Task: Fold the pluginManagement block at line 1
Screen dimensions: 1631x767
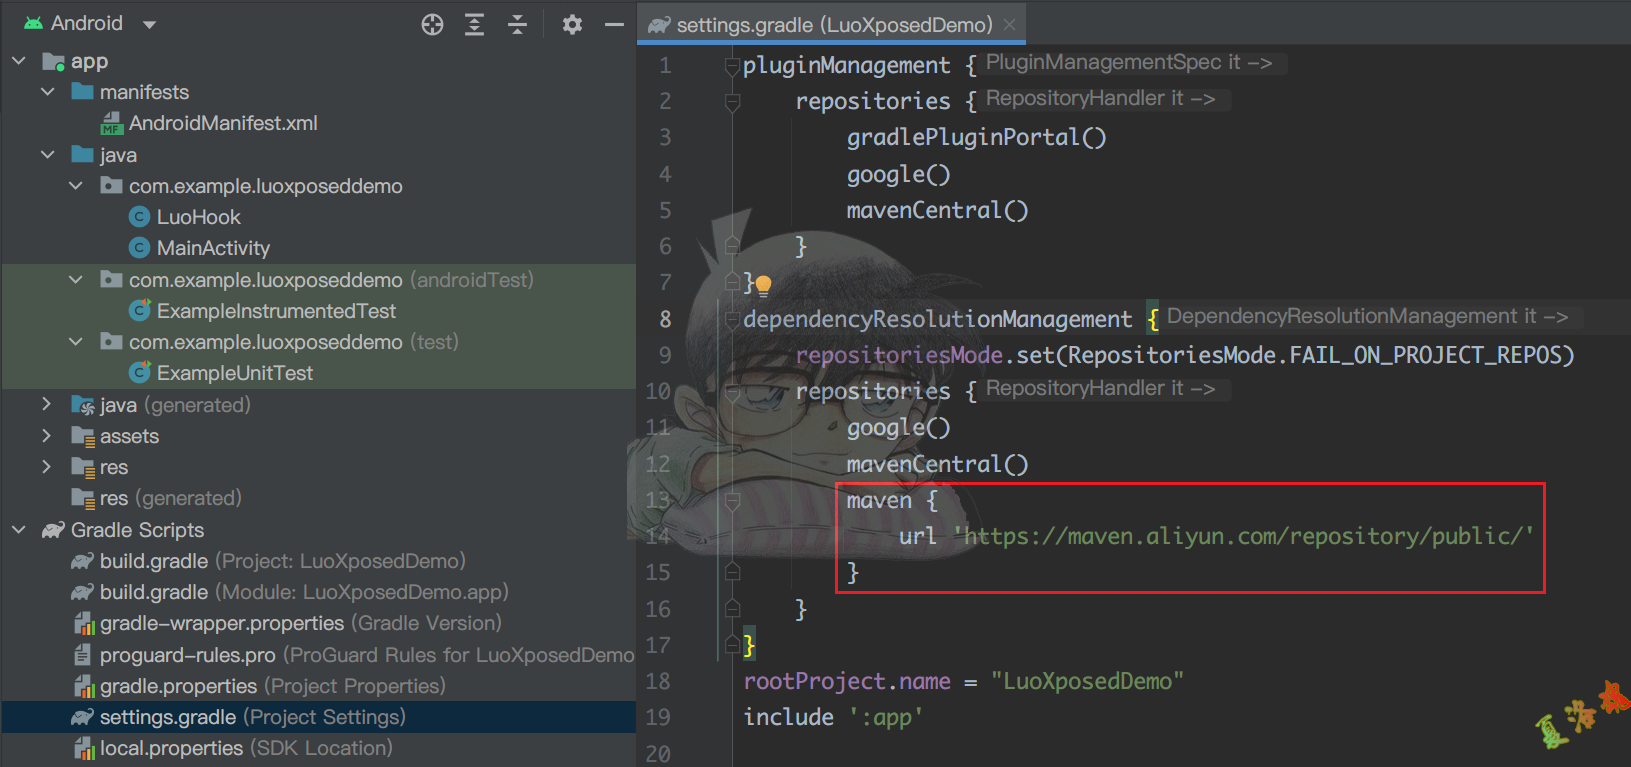Action: pyautogui.click(x=732, y=66)
